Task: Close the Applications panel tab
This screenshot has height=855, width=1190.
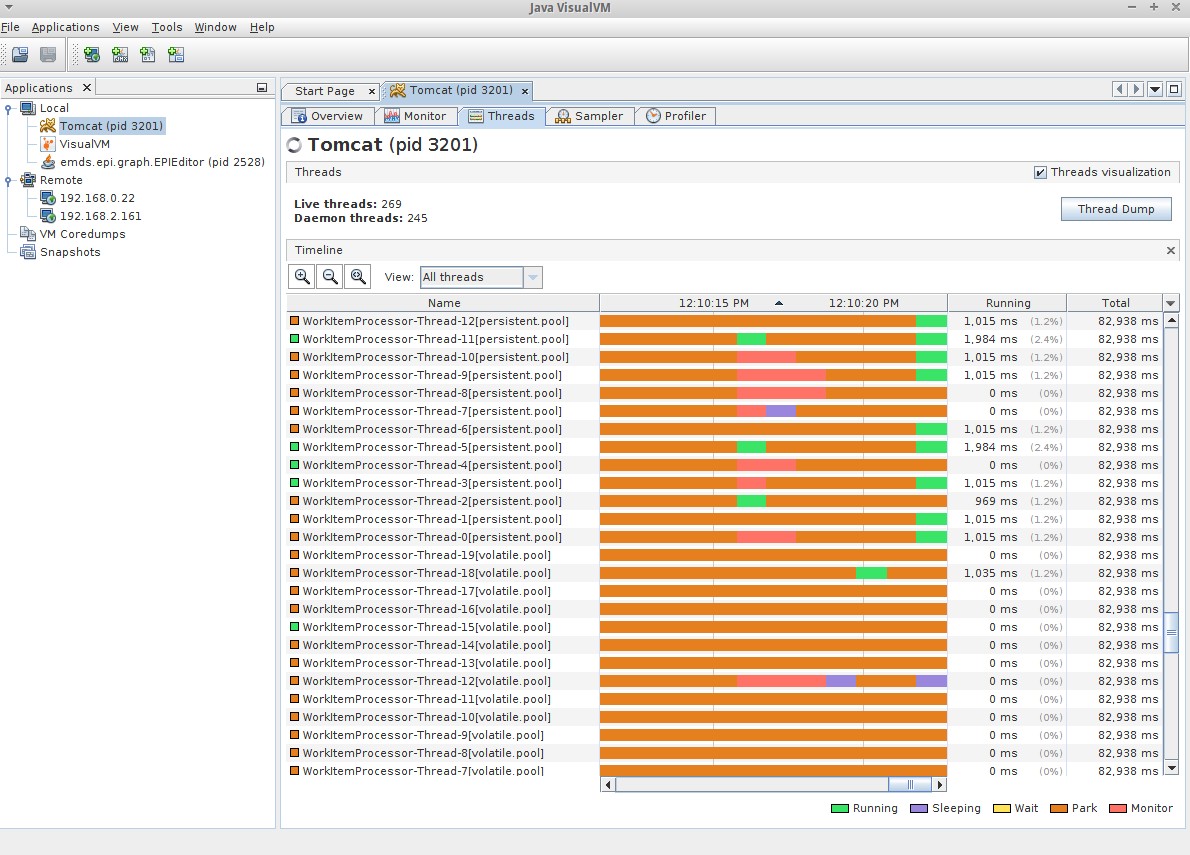Action: coord(87,87)
